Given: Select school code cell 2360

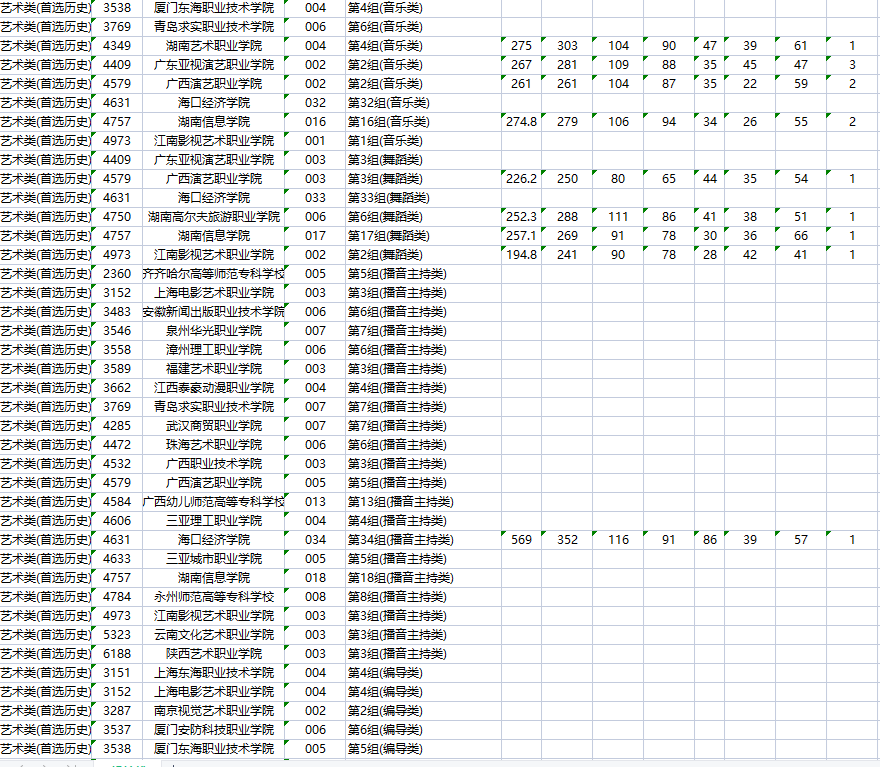Looking at the screenshot, I should (117, 274).
